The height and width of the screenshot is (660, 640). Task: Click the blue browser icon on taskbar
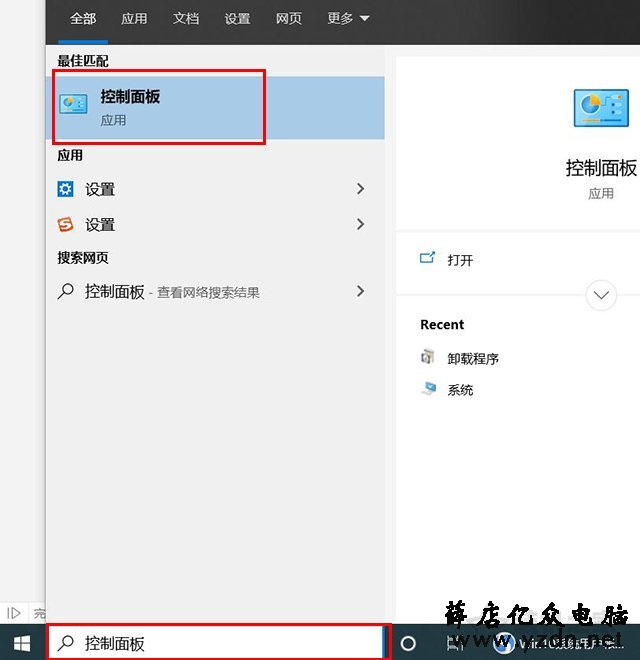[504, 643]
